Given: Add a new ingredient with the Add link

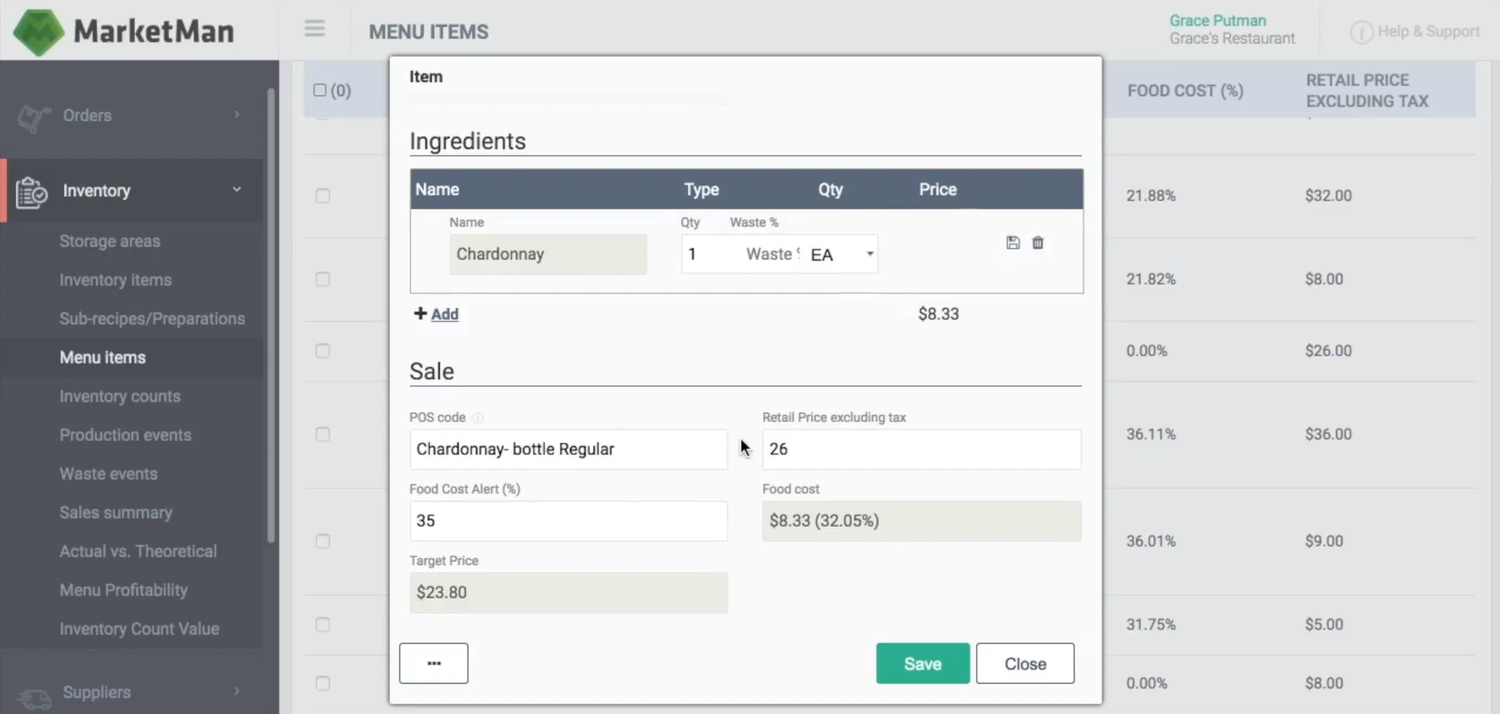Looking at the screenshot, I should pyautogui.click(x=436, y=313).
